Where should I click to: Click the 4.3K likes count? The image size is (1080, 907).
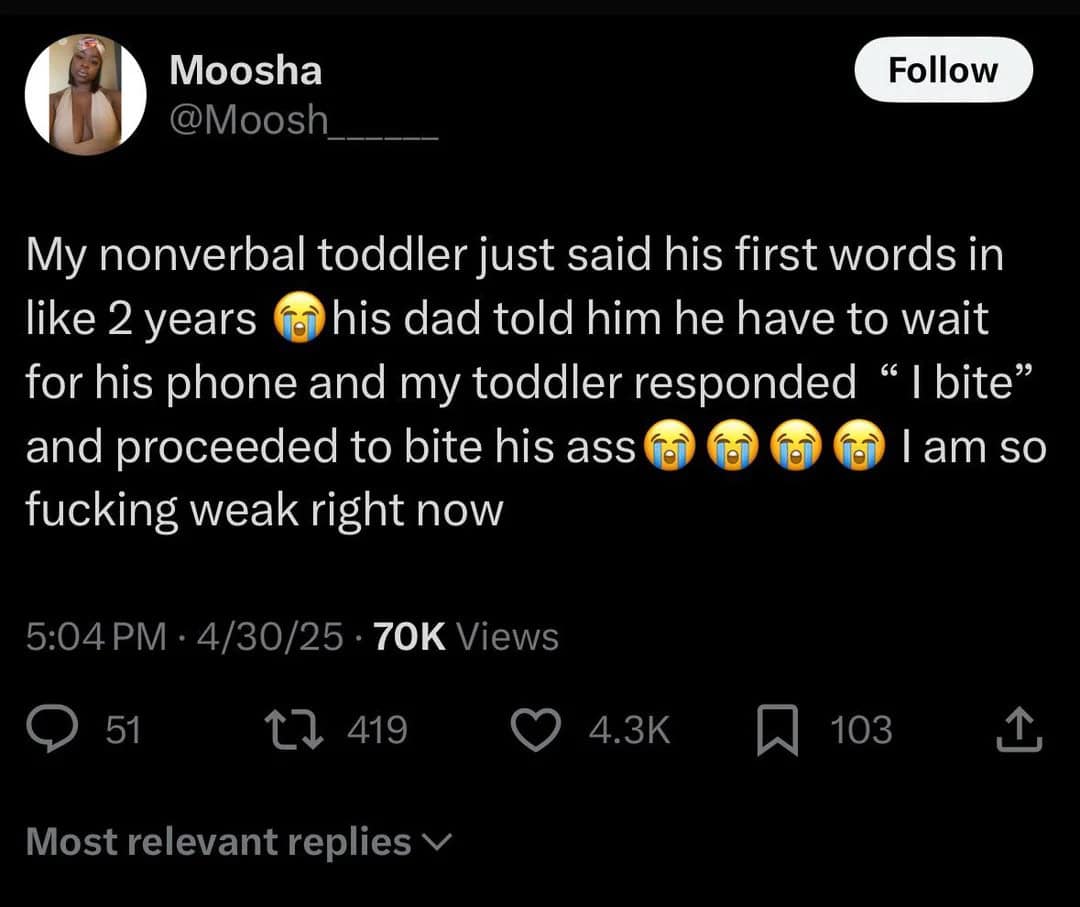click(x=629, y=731)
